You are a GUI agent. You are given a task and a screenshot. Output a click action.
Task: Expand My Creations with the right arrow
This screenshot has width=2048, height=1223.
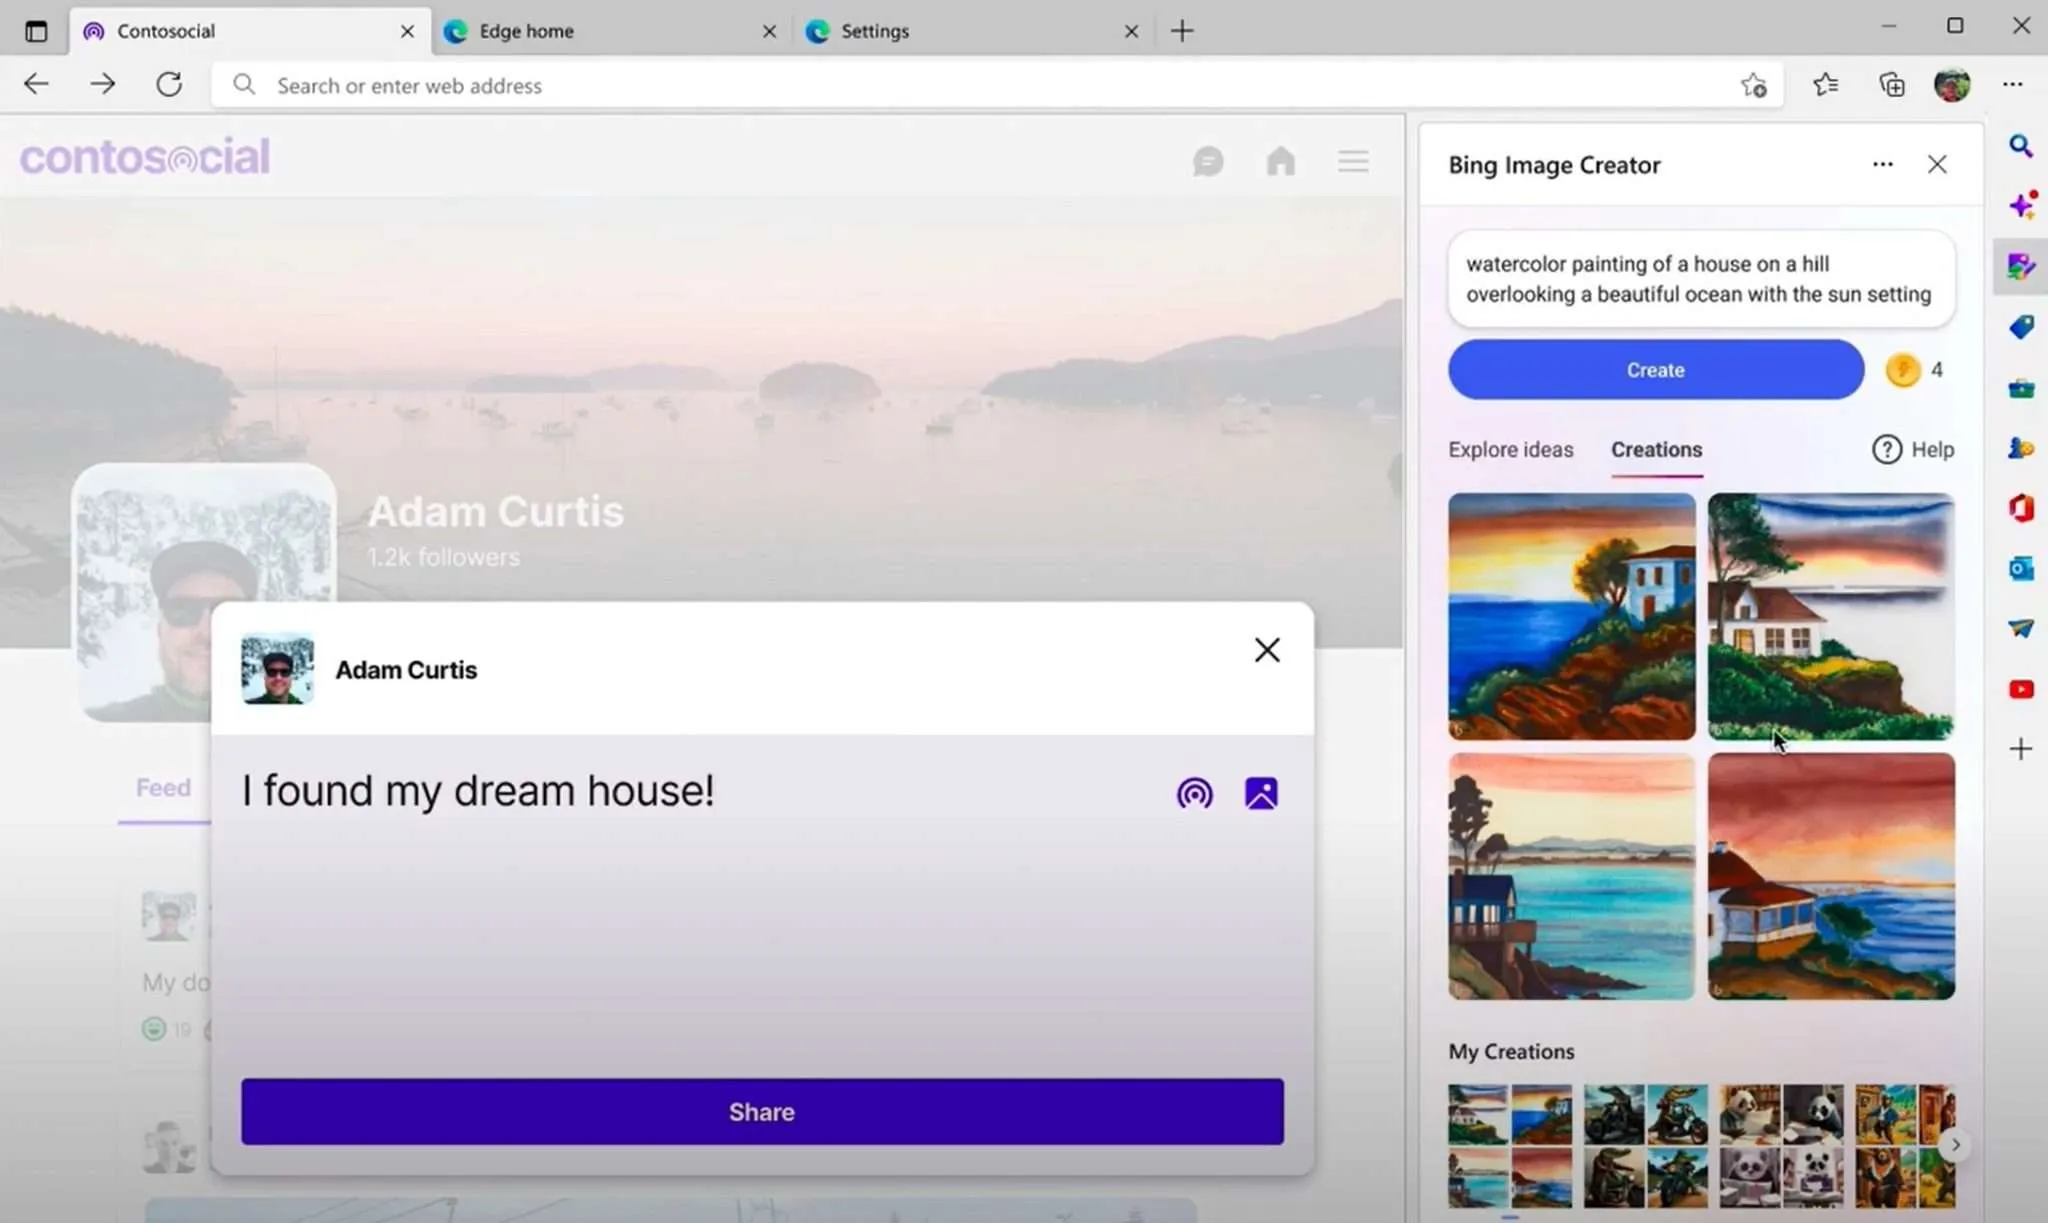click(x=1954, y=1144)
